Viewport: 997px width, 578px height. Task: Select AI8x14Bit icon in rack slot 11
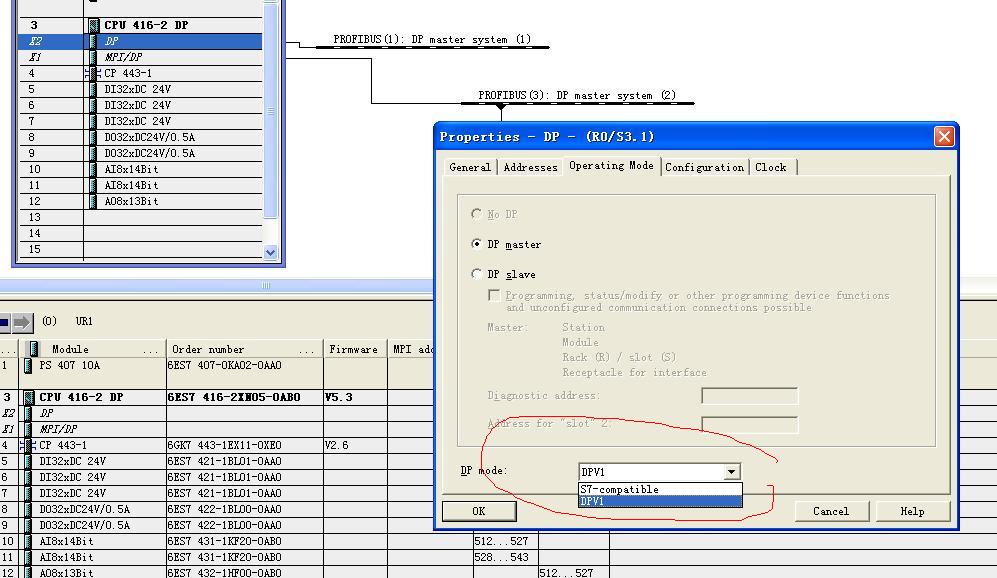click(93, 185)
